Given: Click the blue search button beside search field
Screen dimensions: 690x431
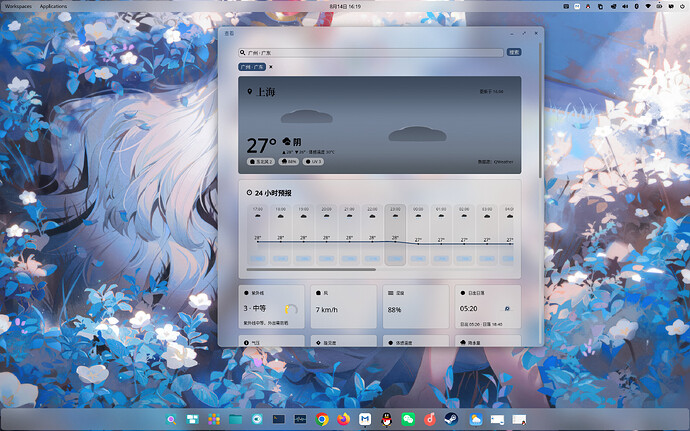Looking at the screenshot, I should 514,52.
